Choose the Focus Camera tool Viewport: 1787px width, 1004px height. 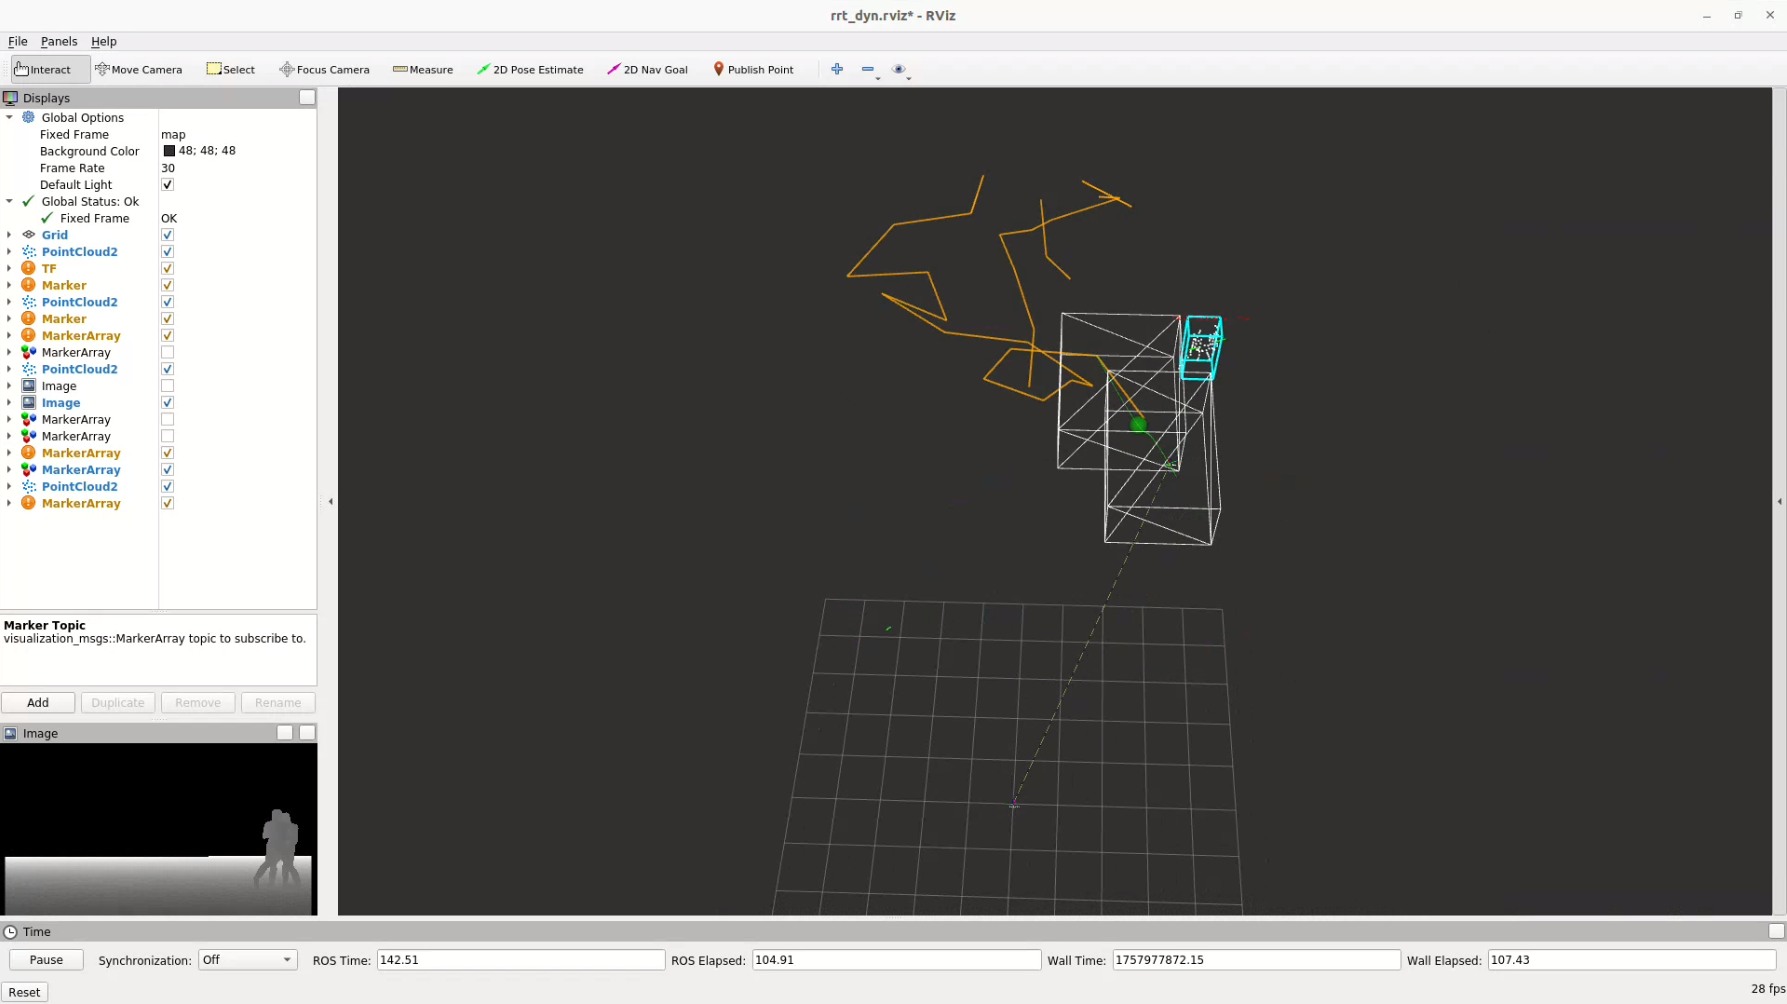tap(324, 70)
